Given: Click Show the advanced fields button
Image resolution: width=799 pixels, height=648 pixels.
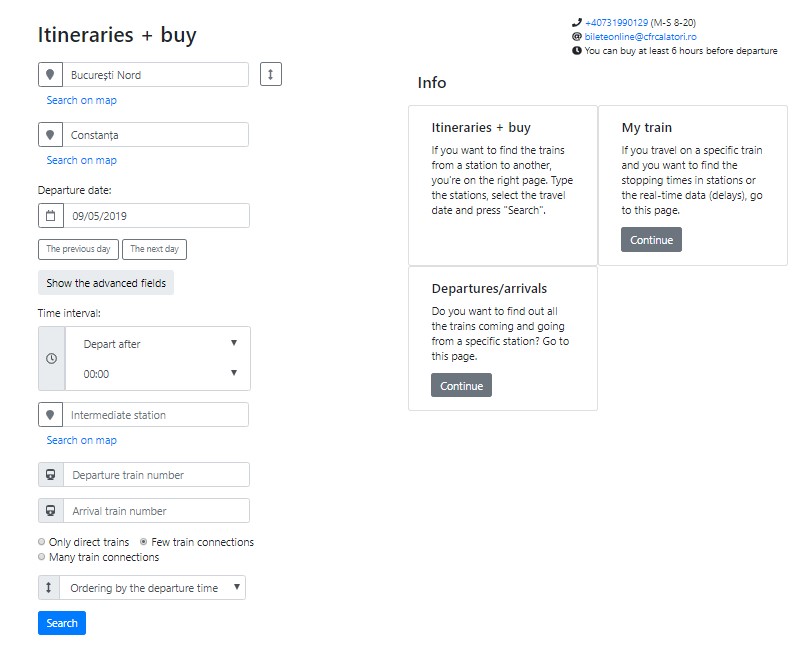Looking at the screenshot, I should 106,283.
